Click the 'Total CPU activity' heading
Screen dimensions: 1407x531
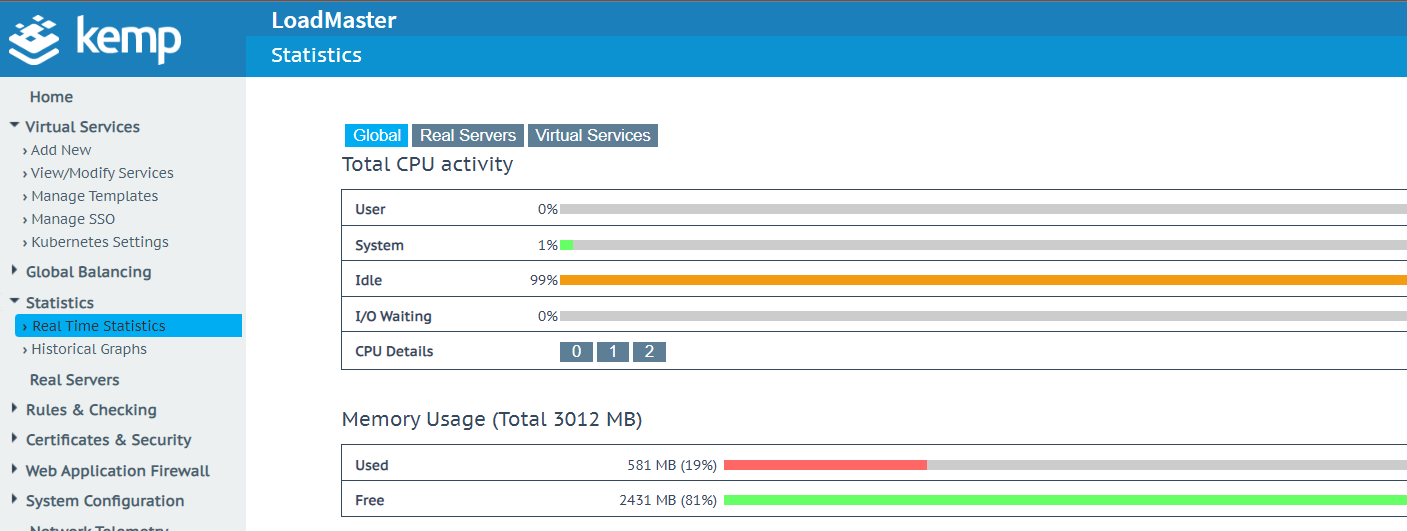[427, 164]
